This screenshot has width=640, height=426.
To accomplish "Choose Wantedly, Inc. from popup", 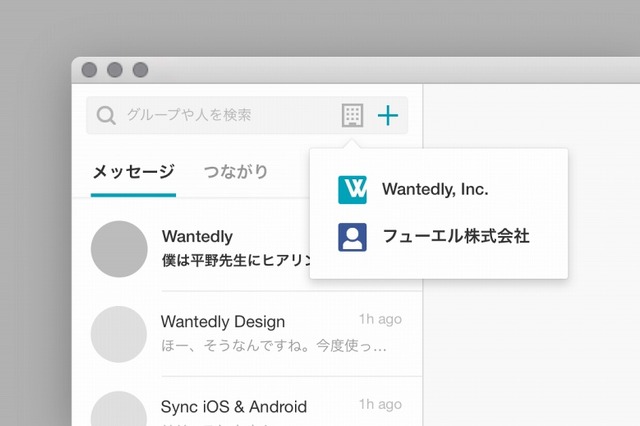I will (x=435, y=189).
